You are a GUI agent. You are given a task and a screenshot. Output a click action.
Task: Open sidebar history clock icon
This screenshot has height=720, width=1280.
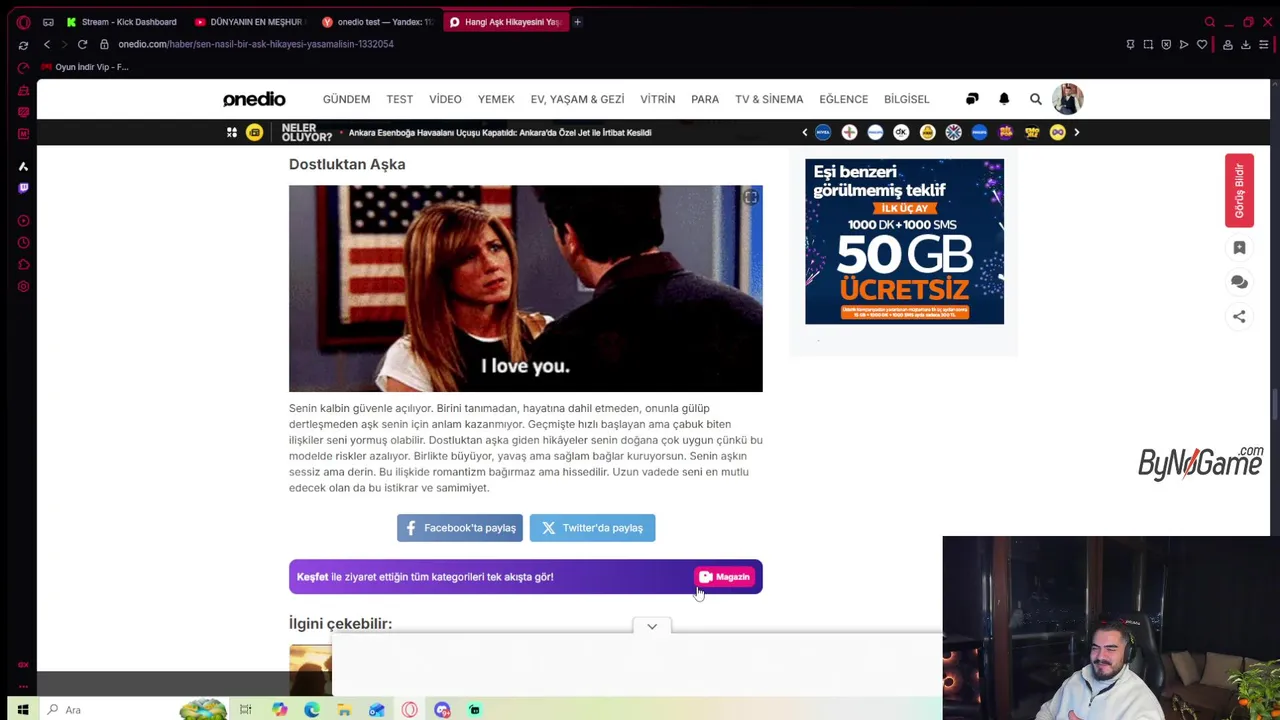(x=23, y=243)
